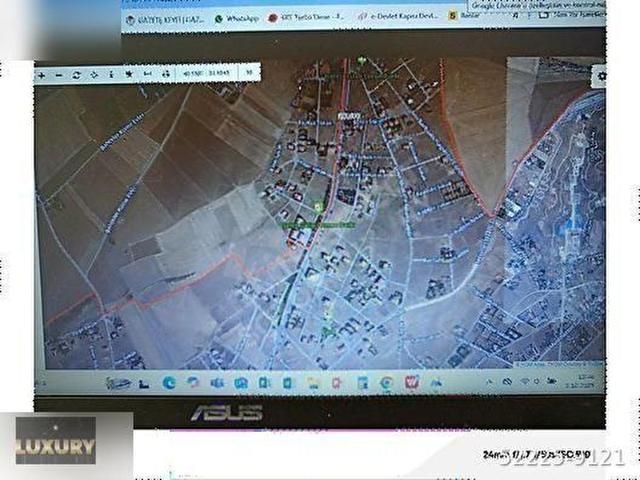Click the coordinate readout field in map toolbar
The height and width of the screenshot is (480, 640).
coord(206,73)
